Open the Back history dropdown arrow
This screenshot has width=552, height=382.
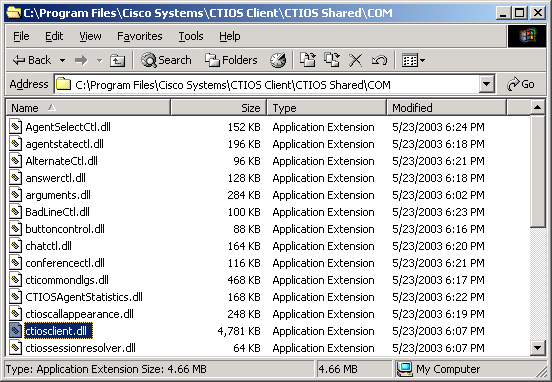click(62, 61)
